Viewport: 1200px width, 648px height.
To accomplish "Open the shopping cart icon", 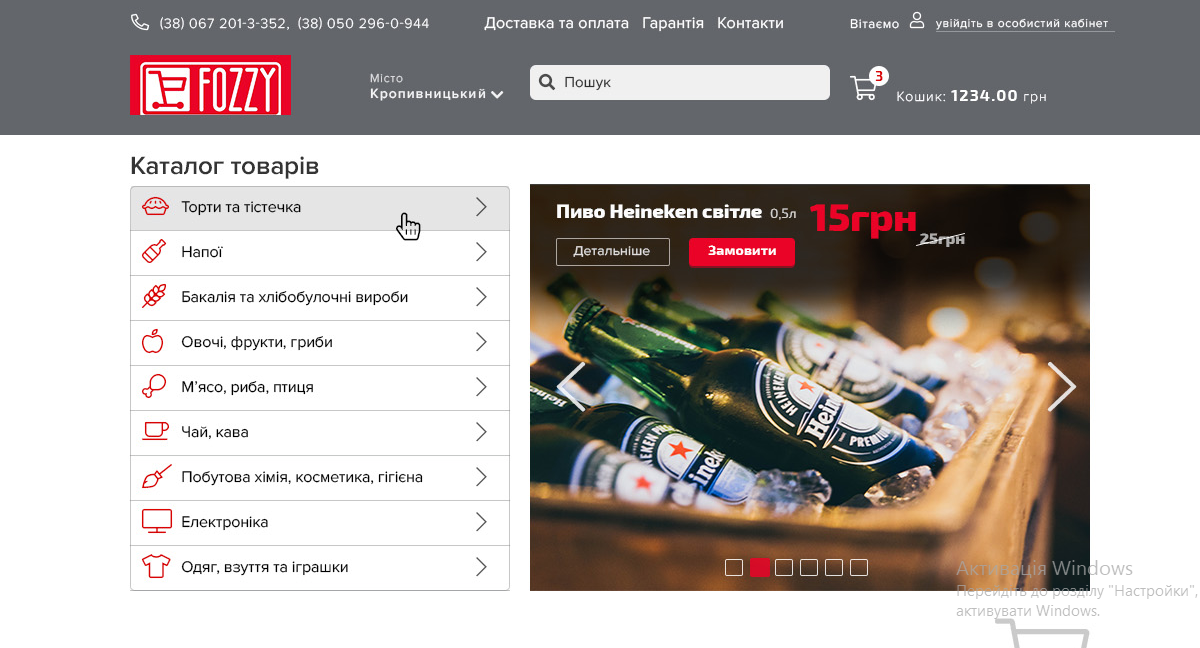I will point(863,89).
